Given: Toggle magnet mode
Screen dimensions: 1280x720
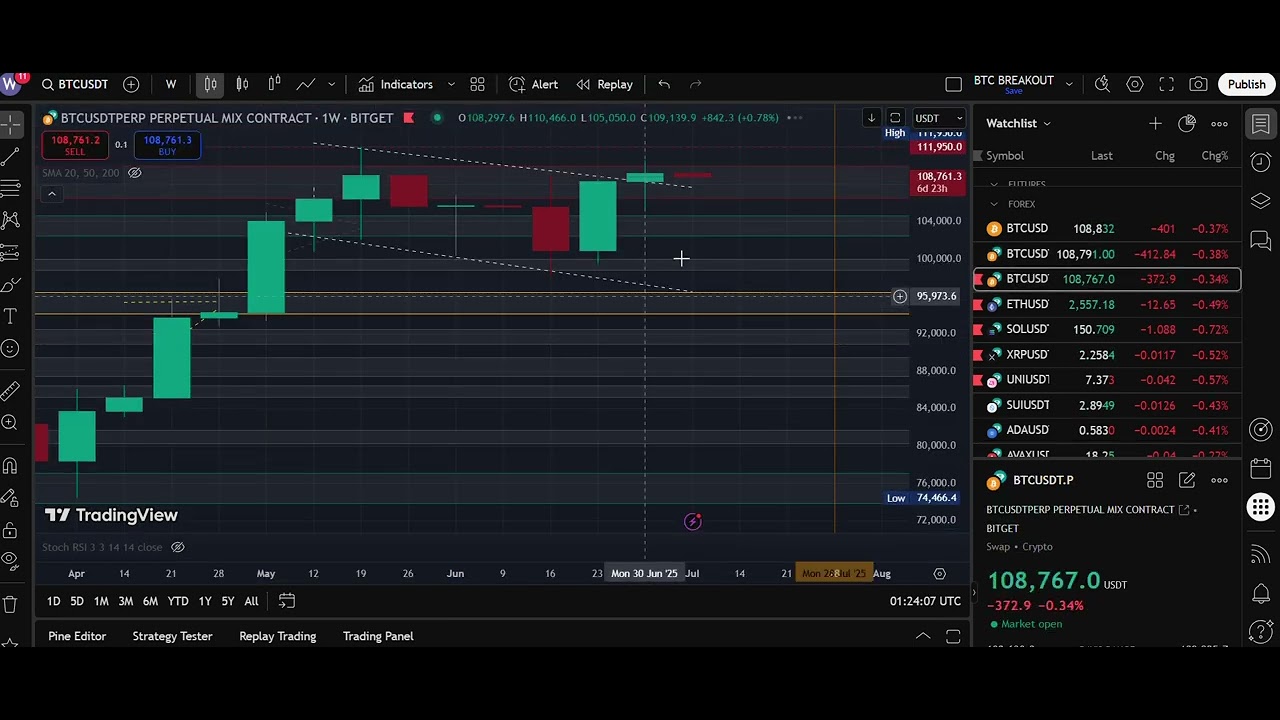Looking at the screenshot, I should [10, 466].
